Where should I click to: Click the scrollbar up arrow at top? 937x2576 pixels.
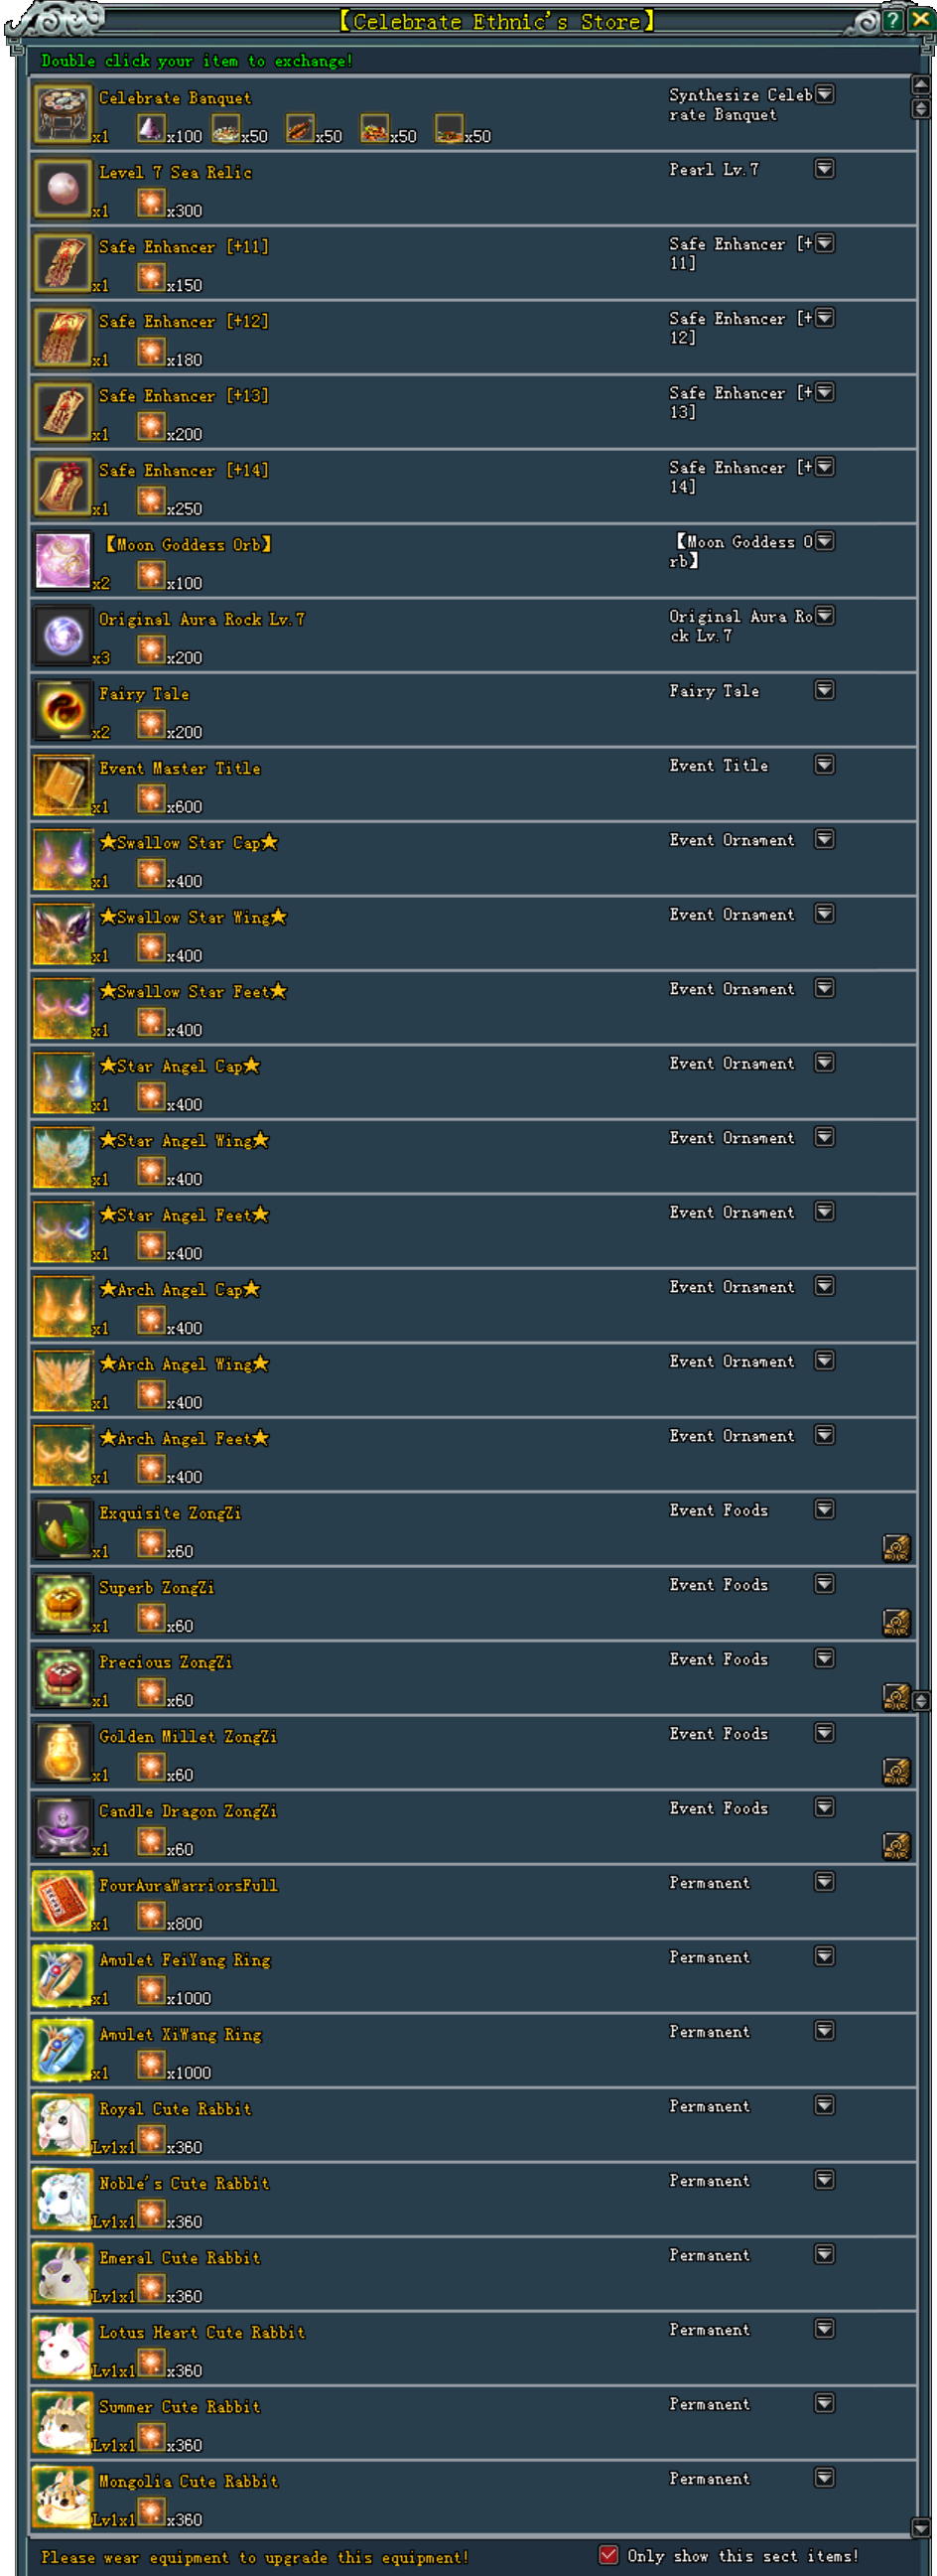point(921,84)
